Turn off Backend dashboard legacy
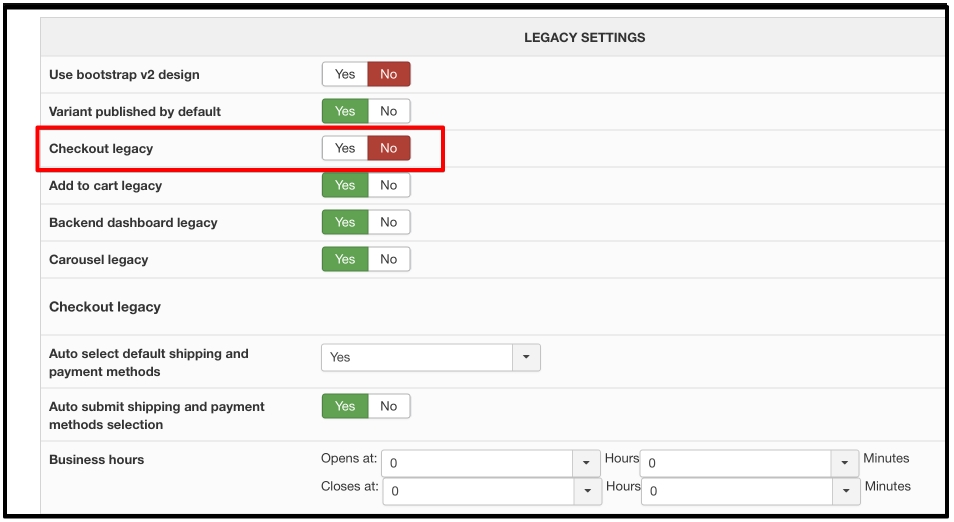The height and width of the screenshot is (522, 954). (389, 223)
